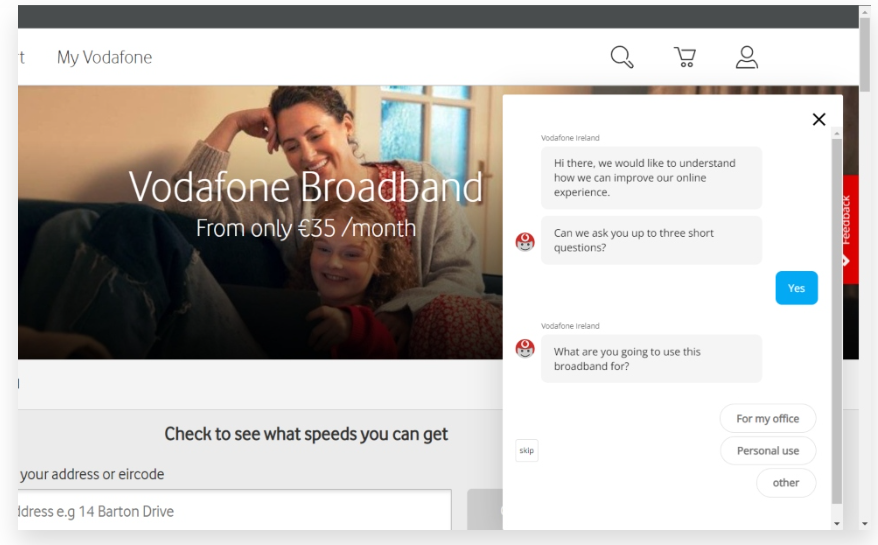Click the Vodafone bot avatar beside 'three short questions'
Viewport: 878px width, 545px height.
[525, 241]
